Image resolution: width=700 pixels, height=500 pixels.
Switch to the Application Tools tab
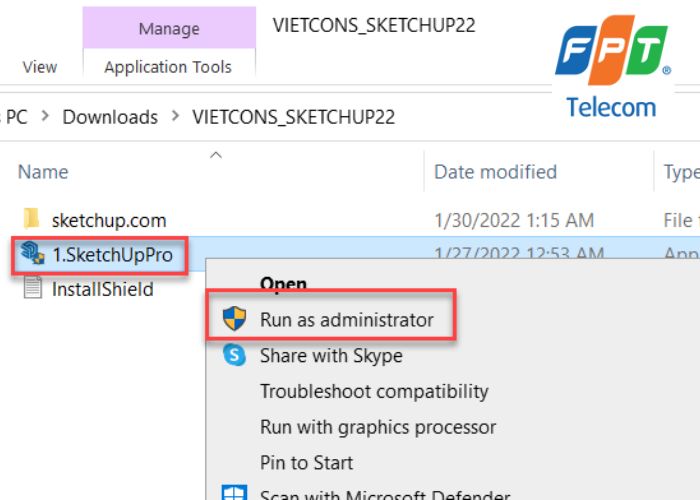pos(168,67)
